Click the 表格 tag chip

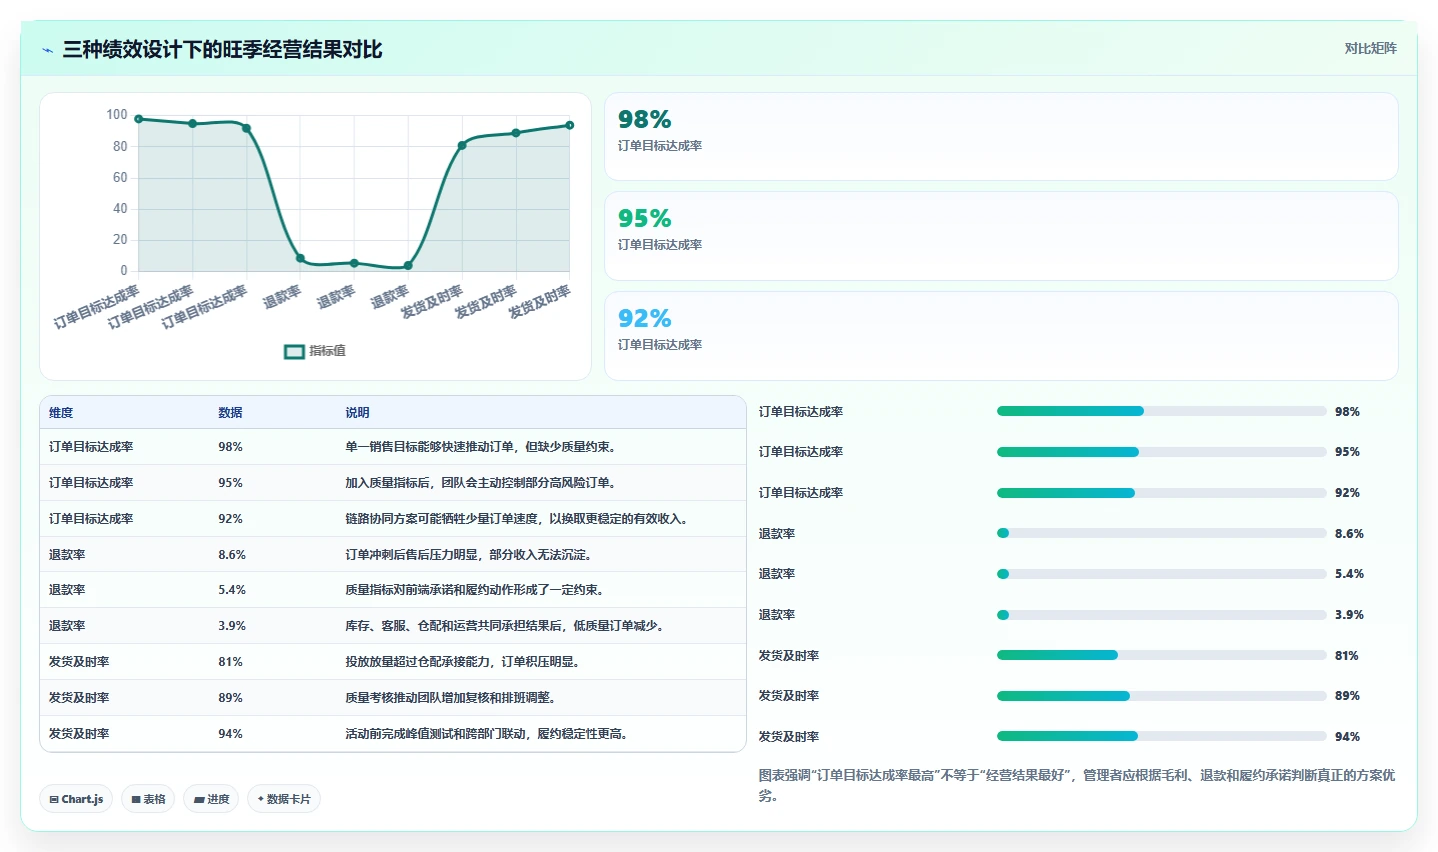[x=148, y=799]
